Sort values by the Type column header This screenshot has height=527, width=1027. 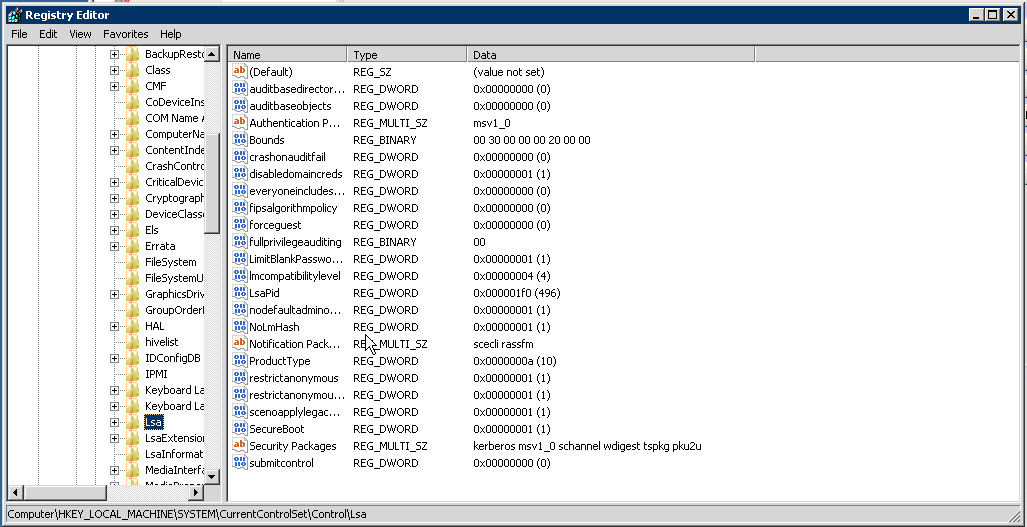407,55
